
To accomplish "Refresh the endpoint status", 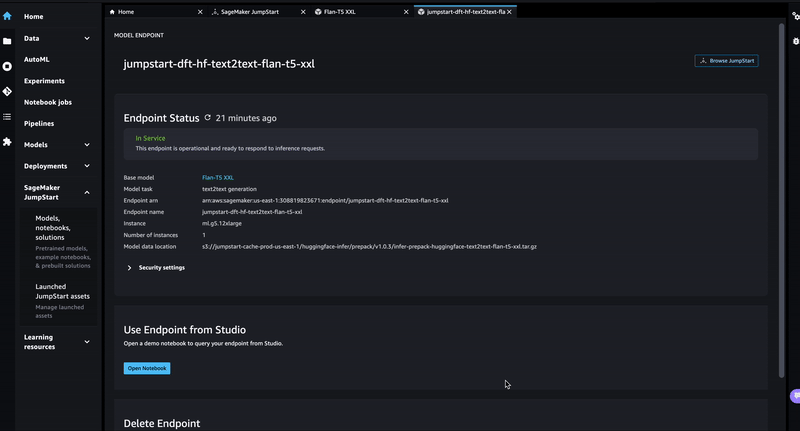I will 208,118.
